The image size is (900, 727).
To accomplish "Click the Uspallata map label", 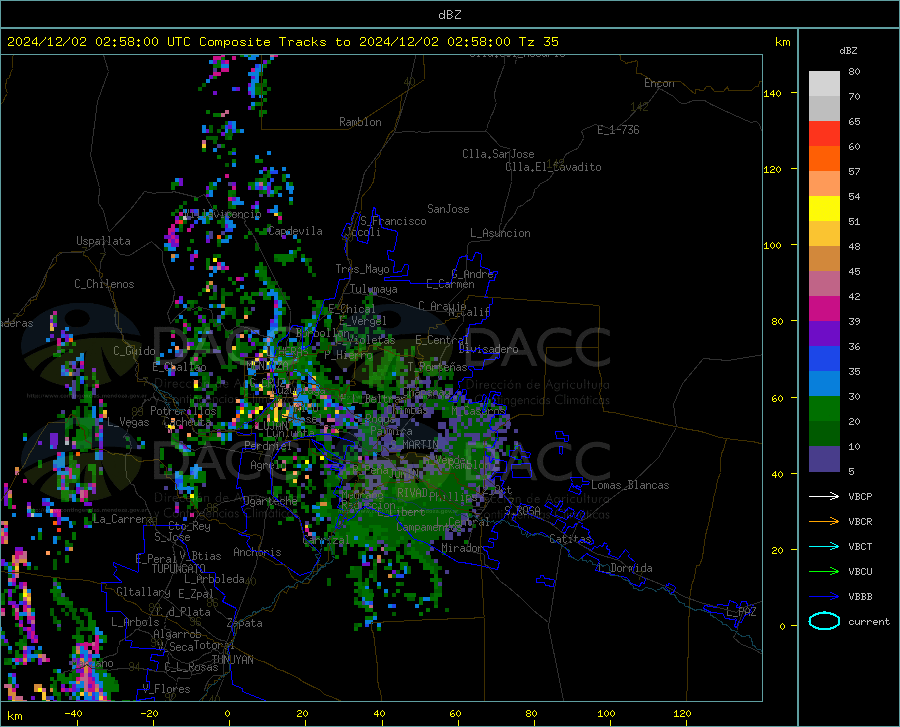I will [103, 241].
